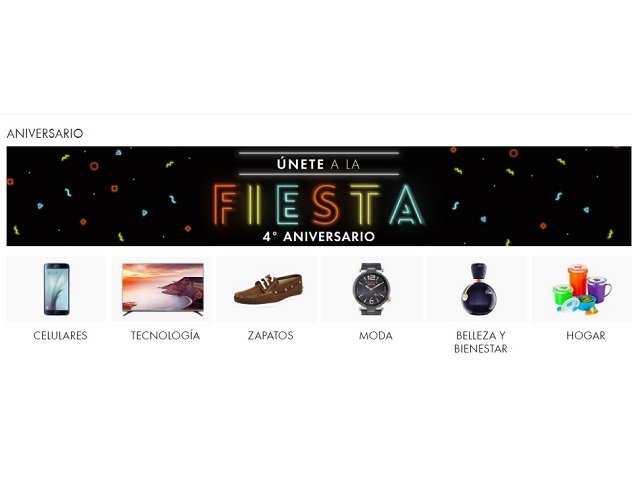Choose the wristwatch Moda image
This screenshot has width=640, height=480.
371,289
